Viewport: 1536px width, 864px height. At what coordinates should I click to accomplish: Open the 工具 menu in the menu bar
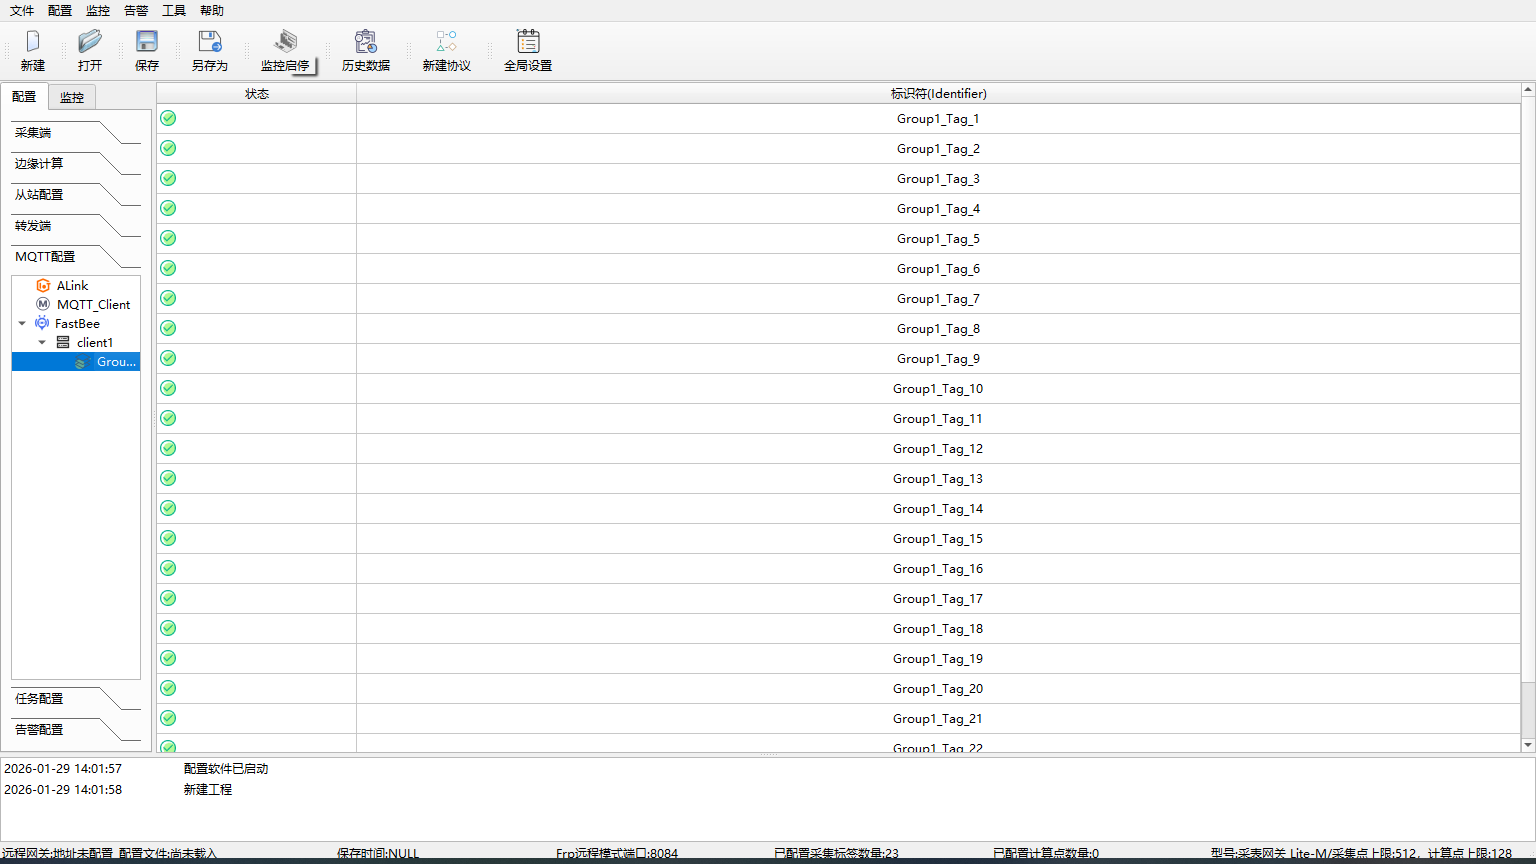pyautogui.click(x=174, y=11)
